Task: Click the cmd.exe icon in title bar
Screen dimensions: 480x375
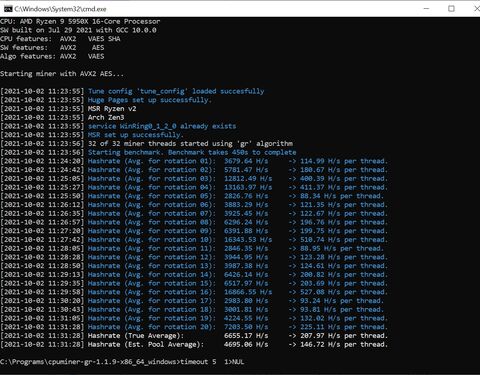Action: [x=8, y=9]
